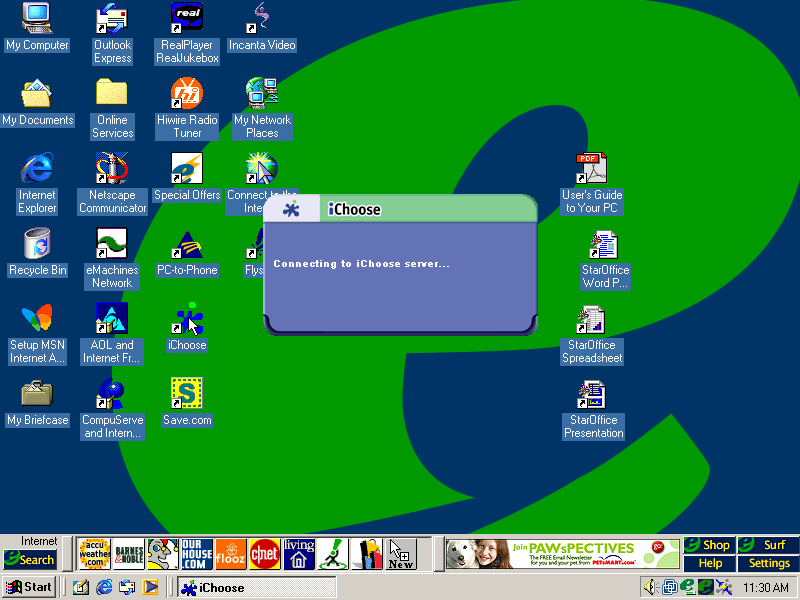This screenshot has height=600, width=800.
Task: Click the PAWsPECTIVES PetSmart banner ad
Action: [x=563, y=553]
